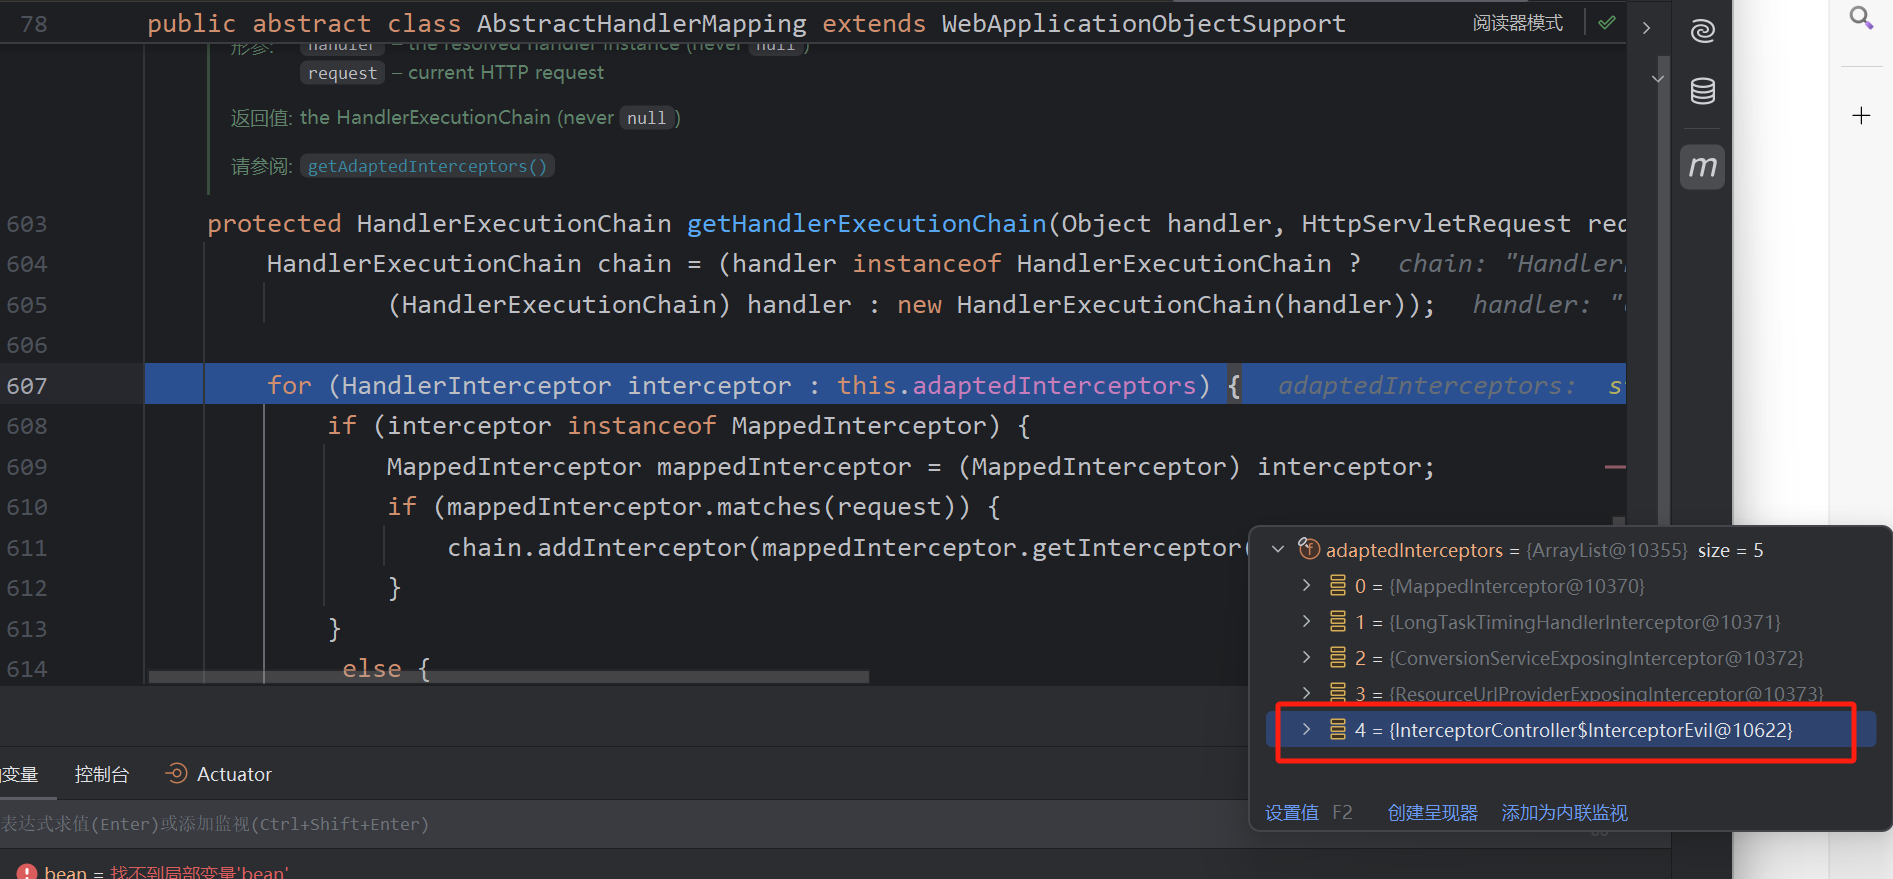Expand element 4 InterceptorEvil
Image resolution: width=1893 pixels, height=879 pixels.
pyautogui.click(x=1306, y=729)
